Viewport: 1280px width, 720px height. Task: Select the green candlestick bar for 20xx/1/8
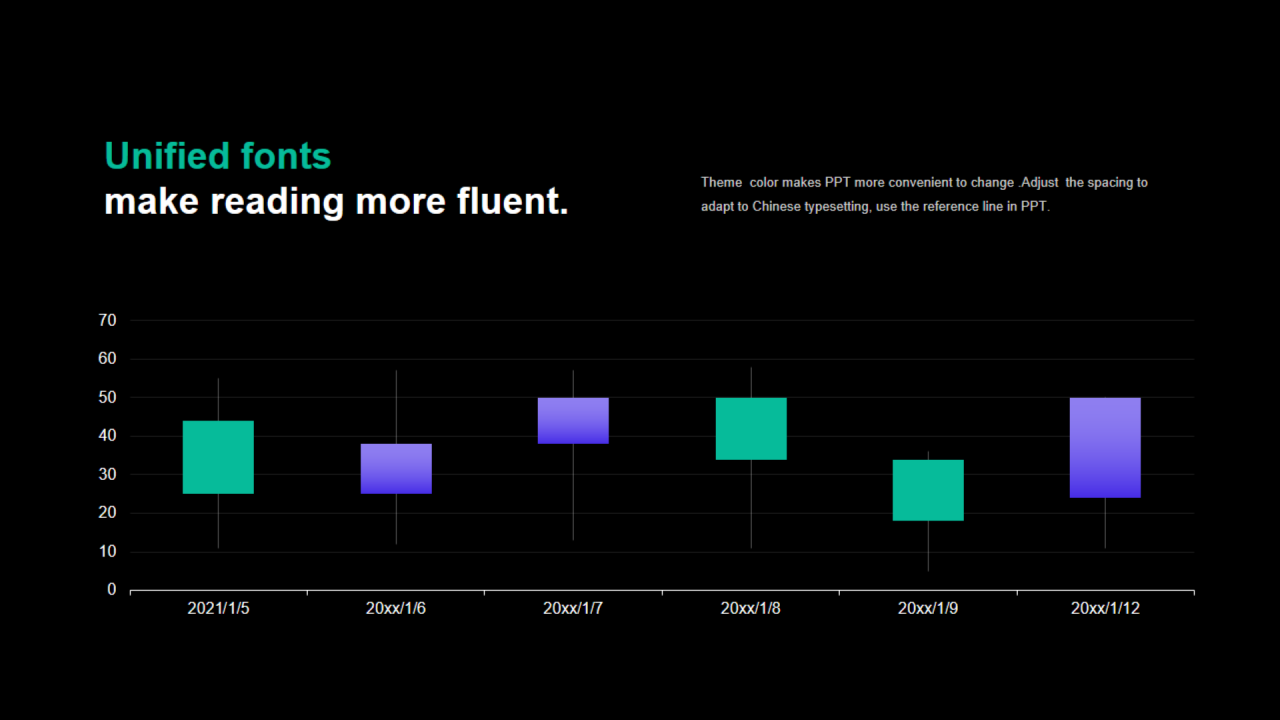751,429
